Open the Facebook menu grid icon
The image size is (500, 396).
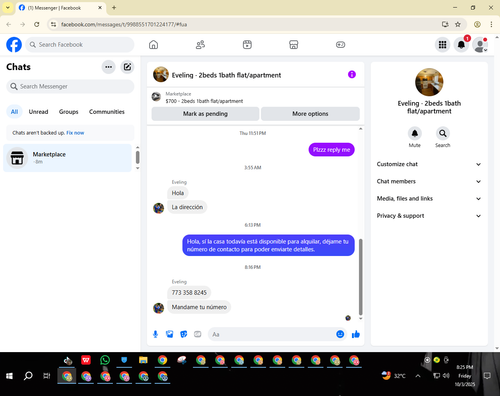(x=442, y=45)
